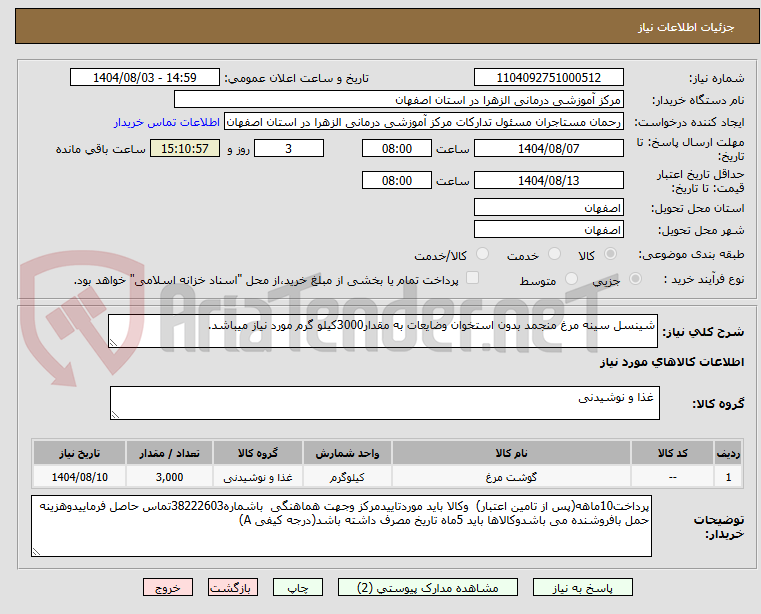Click the ساعت باقی مانده label
Image resolution: width=761 pixels, height=614 pixels.
[100, 149]
